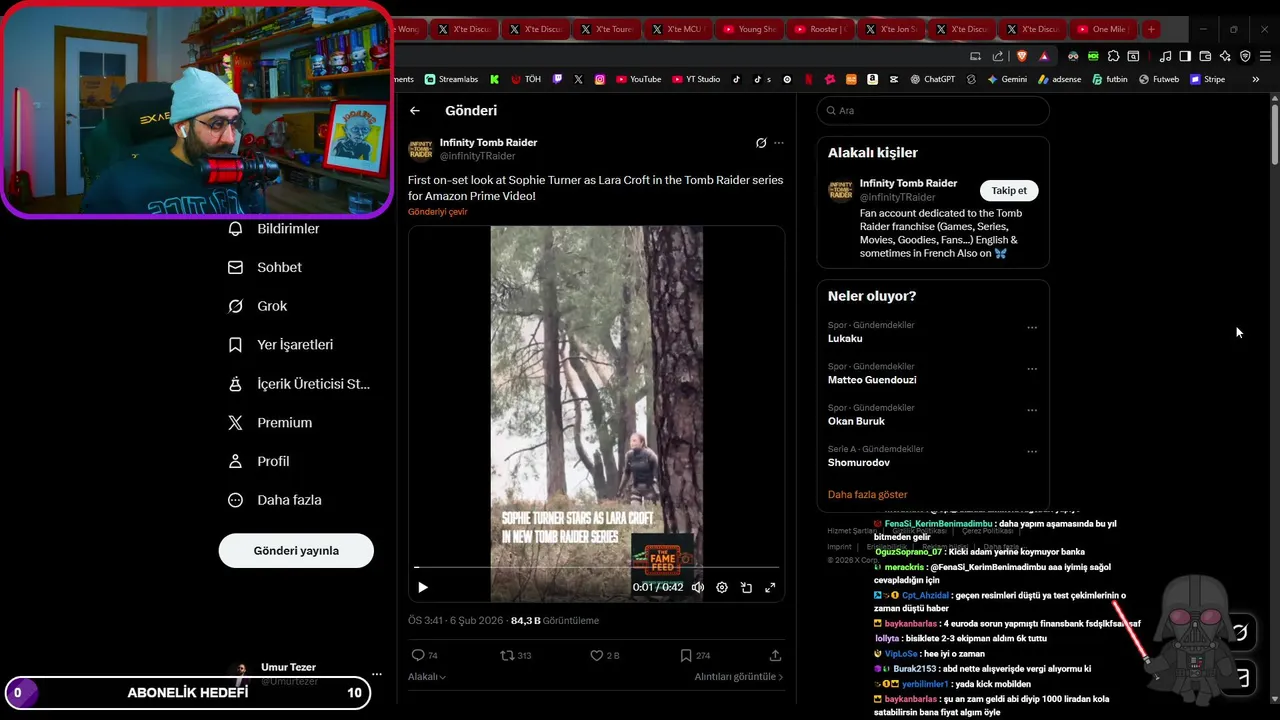The height and width of the screenshot is (720, 1280).
Task: Open the Futweb bookmark
Action: 1159,79
